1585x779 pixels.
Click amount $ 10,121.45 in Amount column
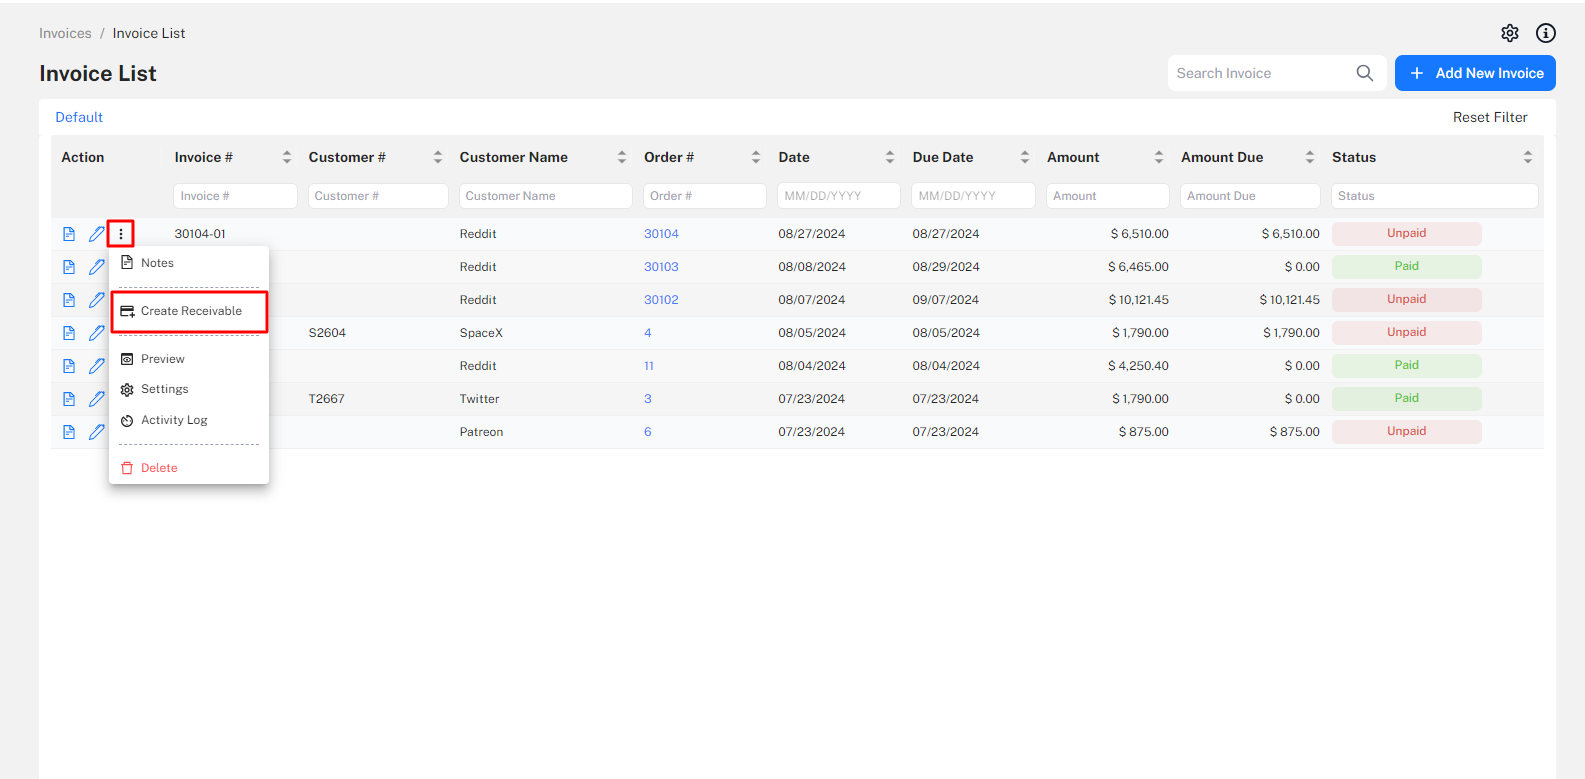[1138, 300]
